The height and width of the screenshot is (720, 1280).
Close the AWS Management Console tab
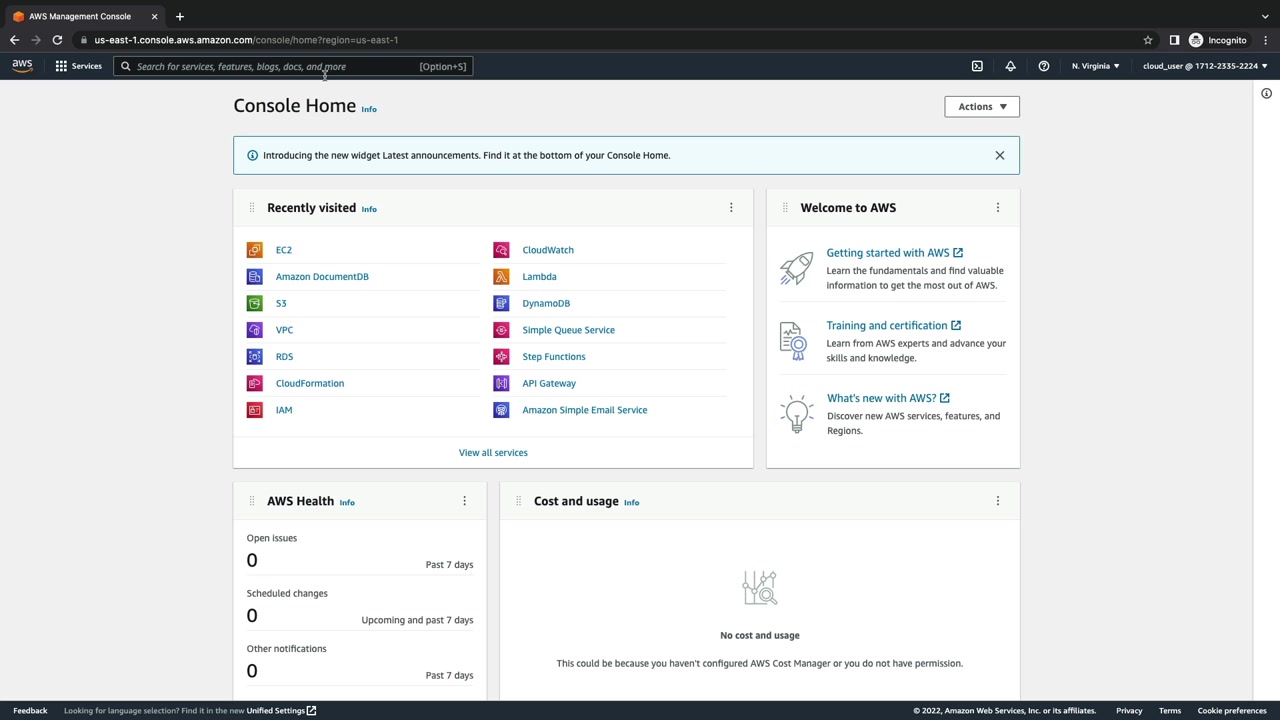(154, 16)
